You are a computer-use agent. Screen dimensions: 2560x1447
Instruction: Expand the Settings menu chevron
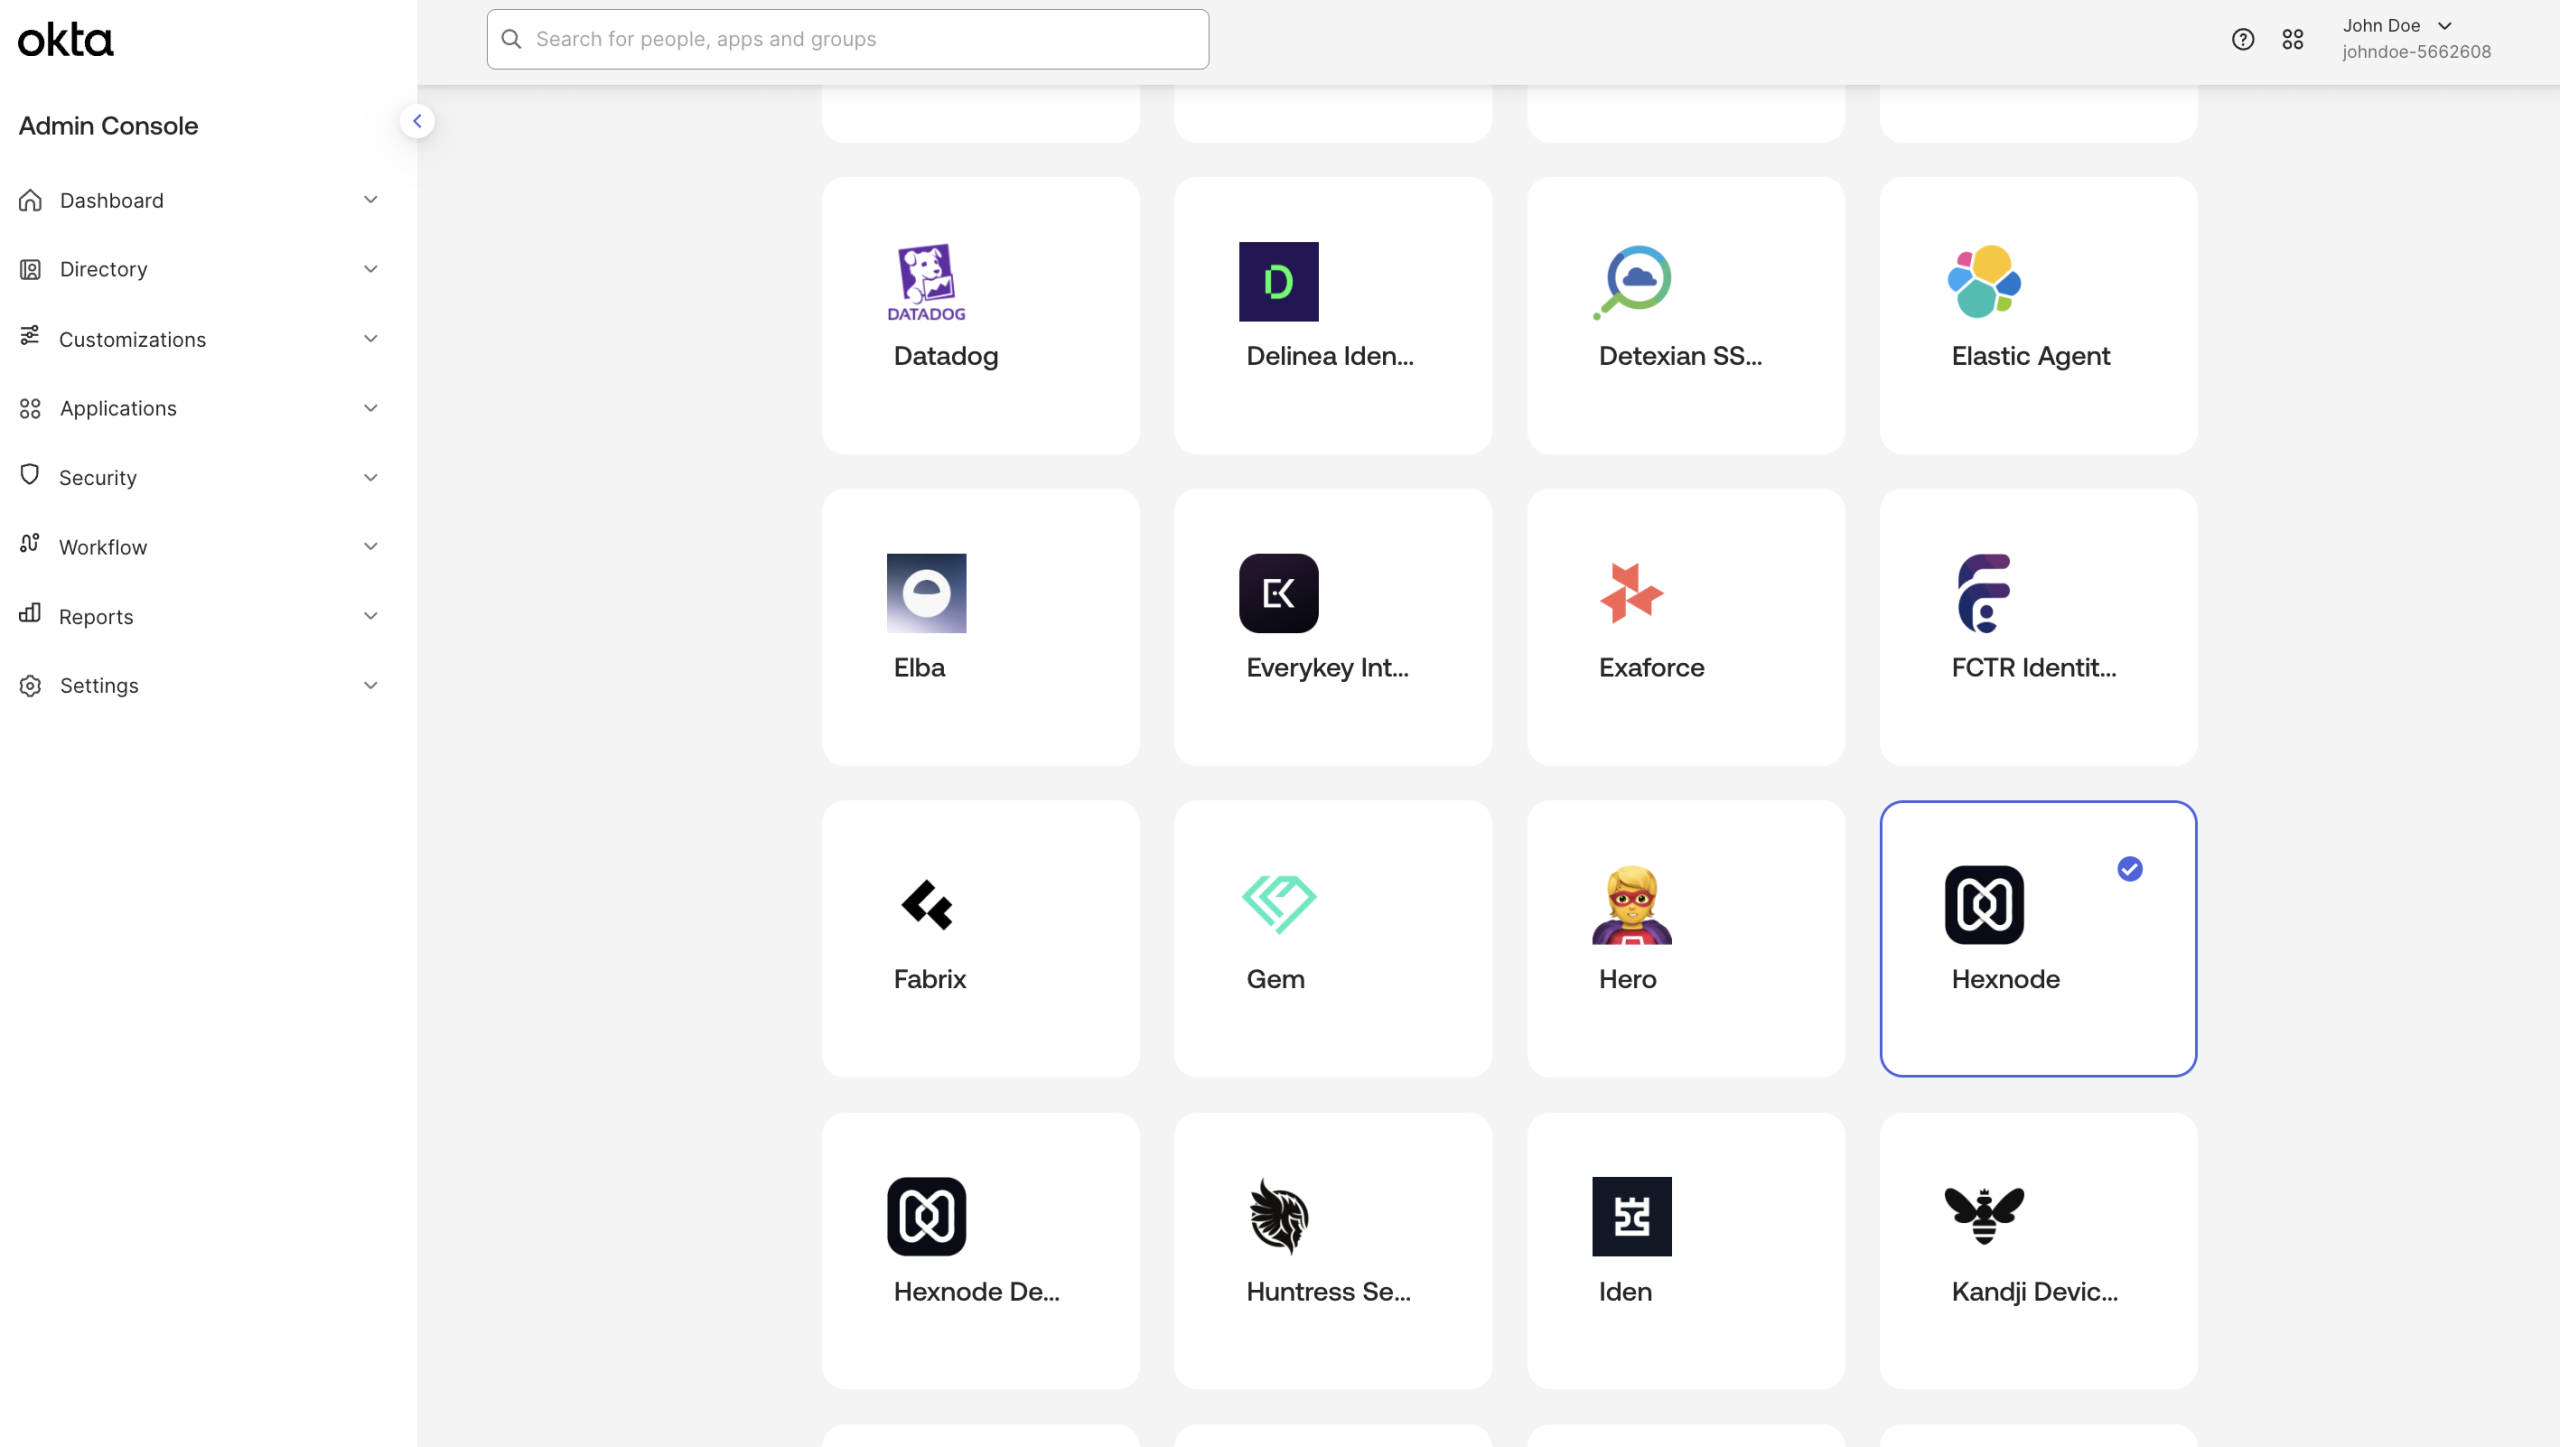371,685
